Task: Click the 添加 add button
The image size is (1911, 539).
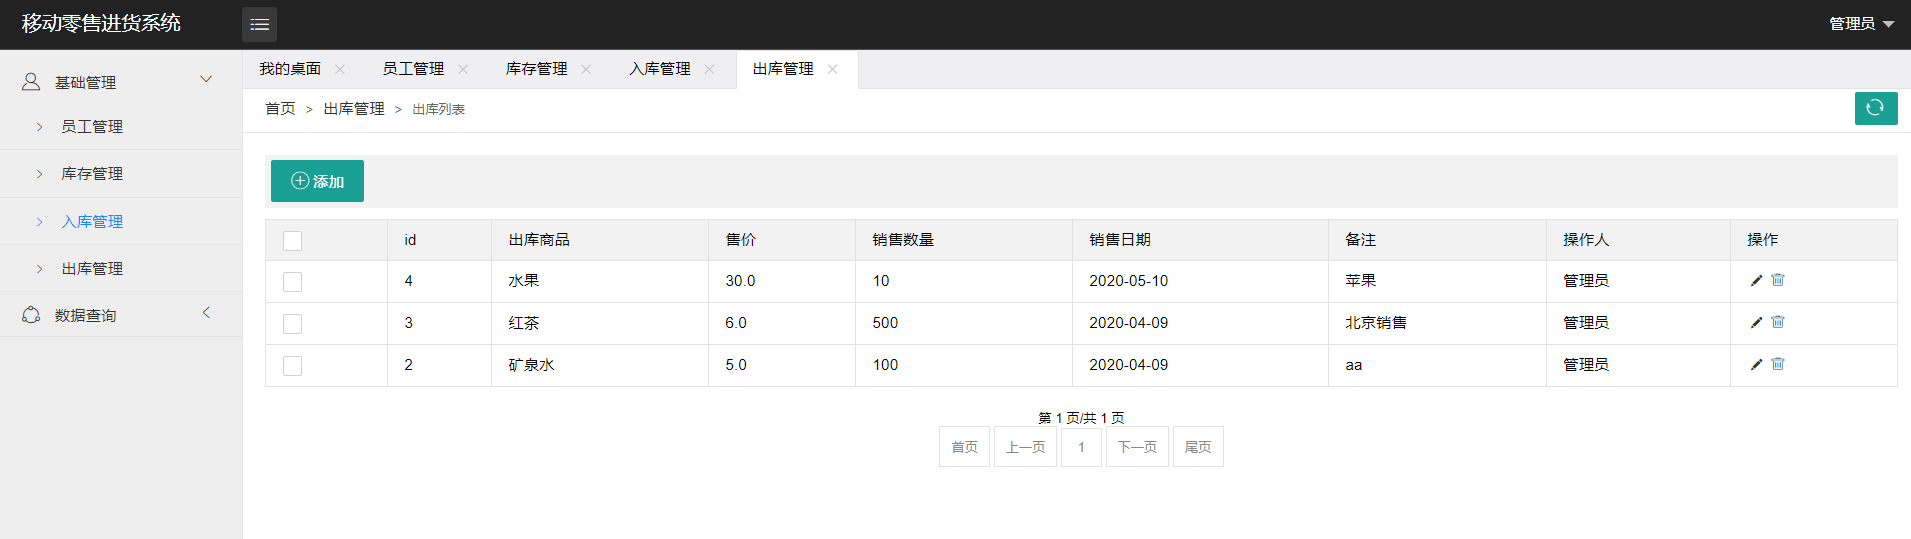Action: coord(317,181)
